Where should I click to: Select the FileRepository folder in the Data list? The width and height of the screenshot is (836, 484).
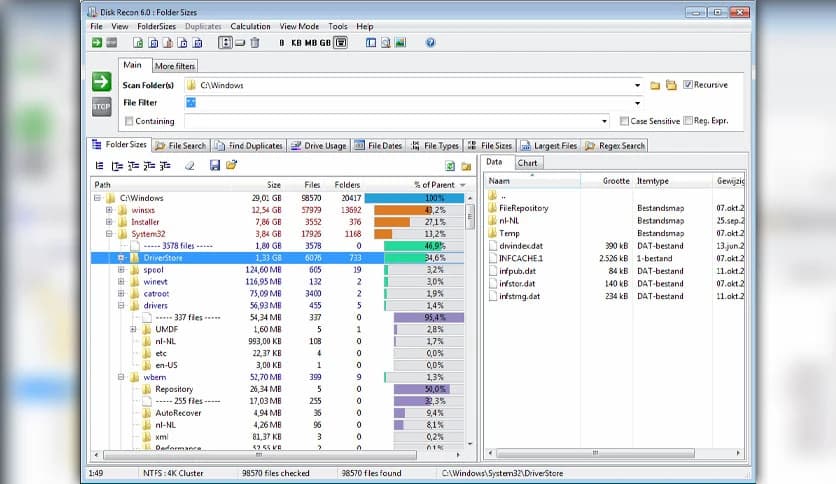pyautogui.click(x=524, y=208)
